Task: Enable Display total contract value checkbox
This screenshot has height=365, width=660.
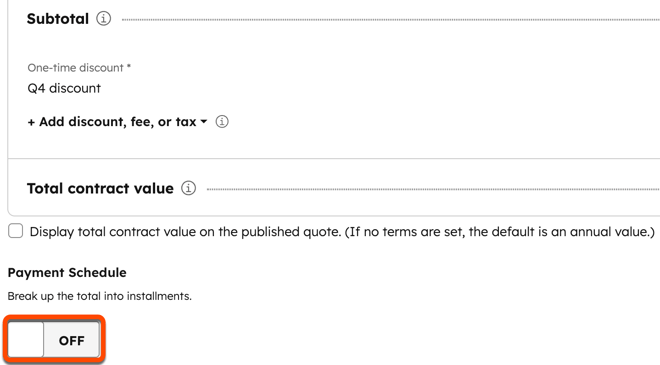Action: [16, 231]
